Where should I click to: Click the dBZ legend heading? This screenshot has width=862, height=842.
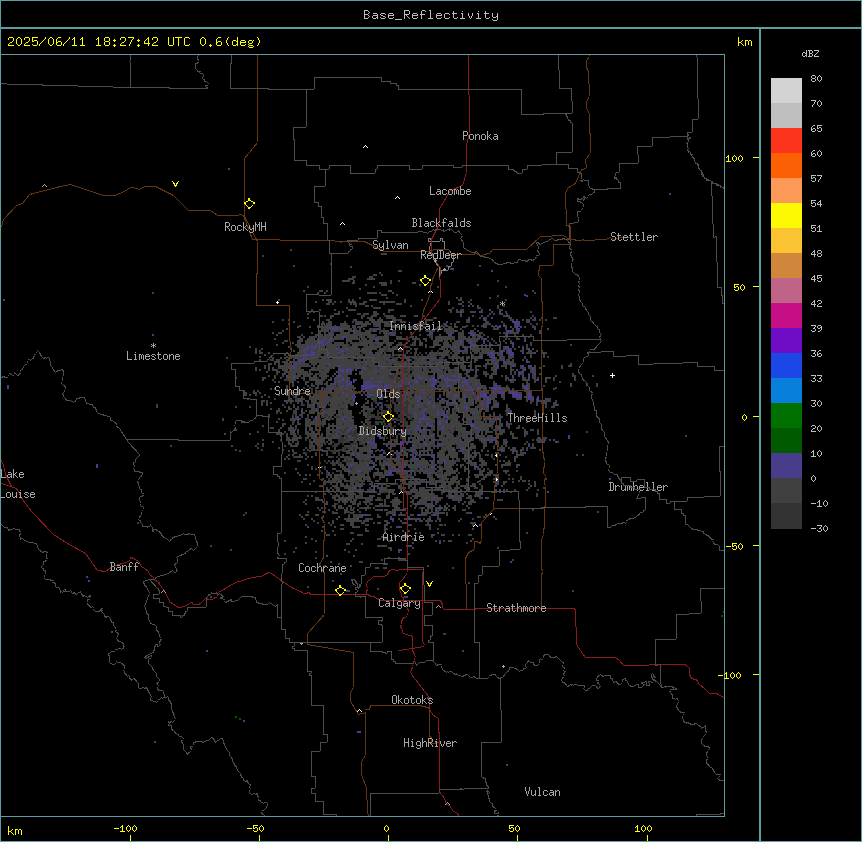point(810,53)
